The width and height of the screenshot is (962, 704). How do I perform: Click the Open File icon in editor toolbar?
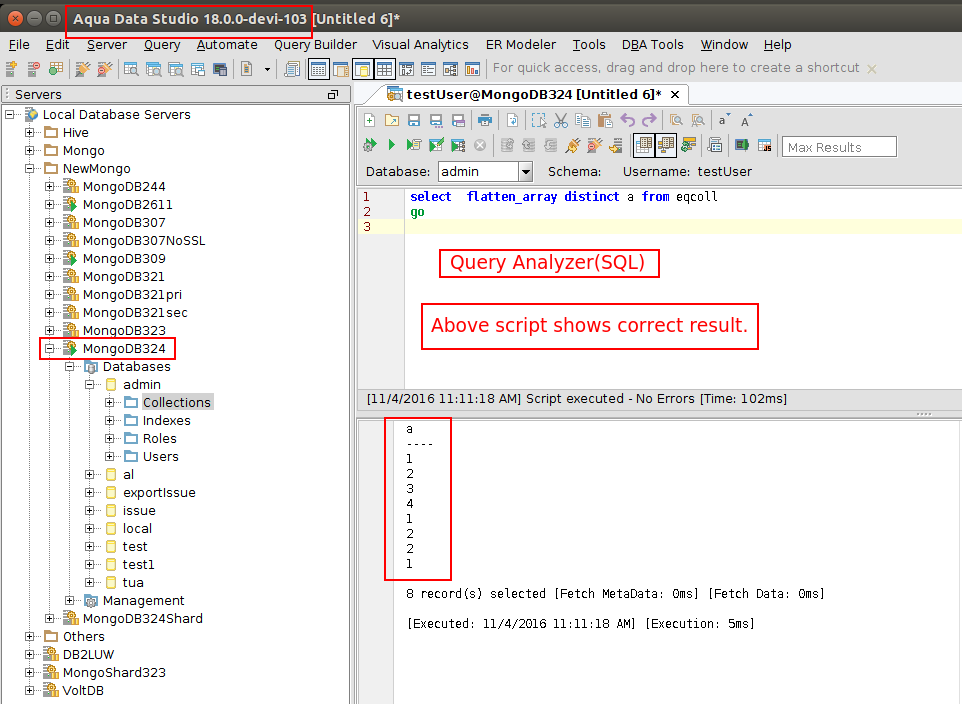[x=391, y=120]
